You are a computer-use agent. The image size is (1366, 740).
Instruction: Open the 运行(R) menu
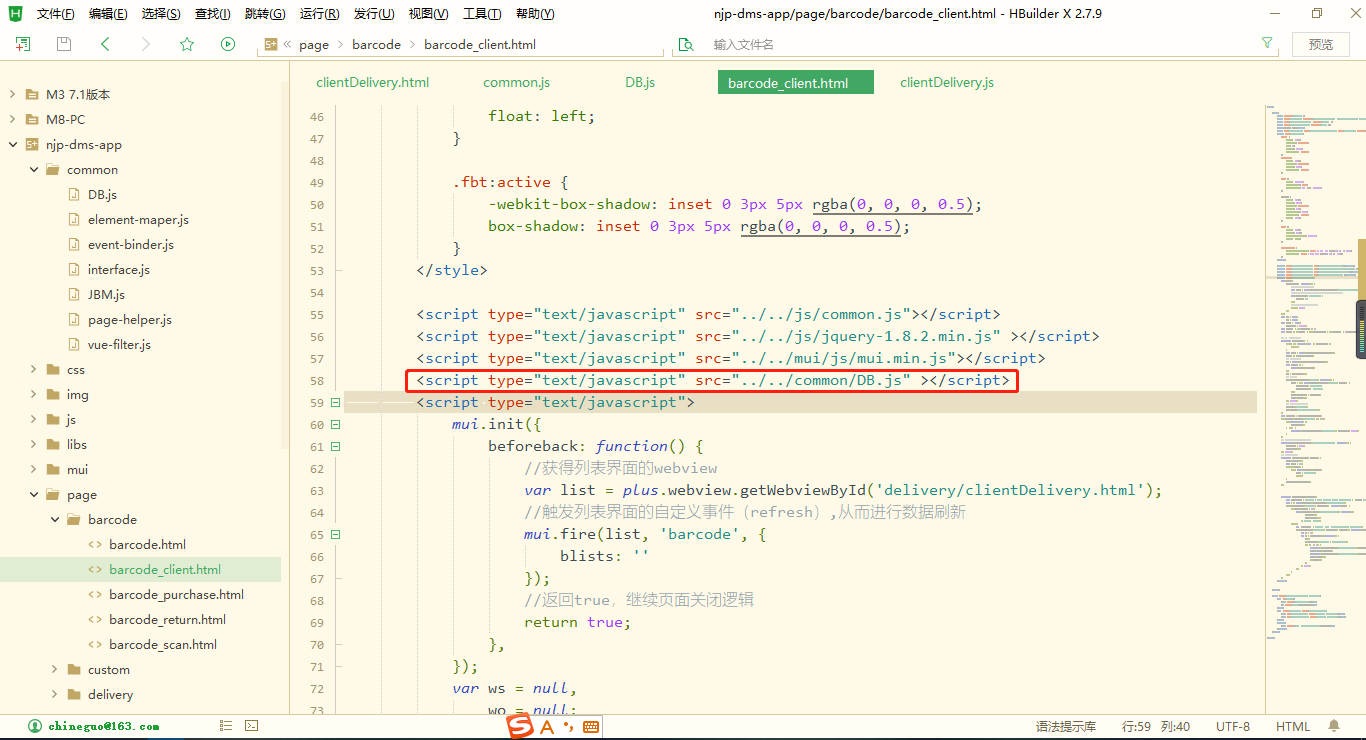coord(319,14)
